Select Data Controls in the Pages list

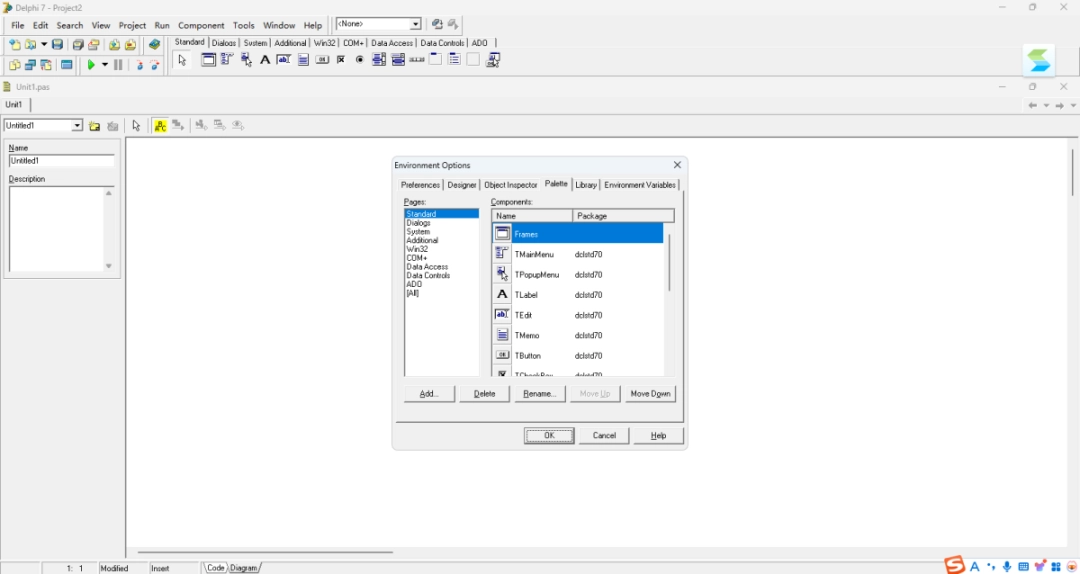point(428,276)
